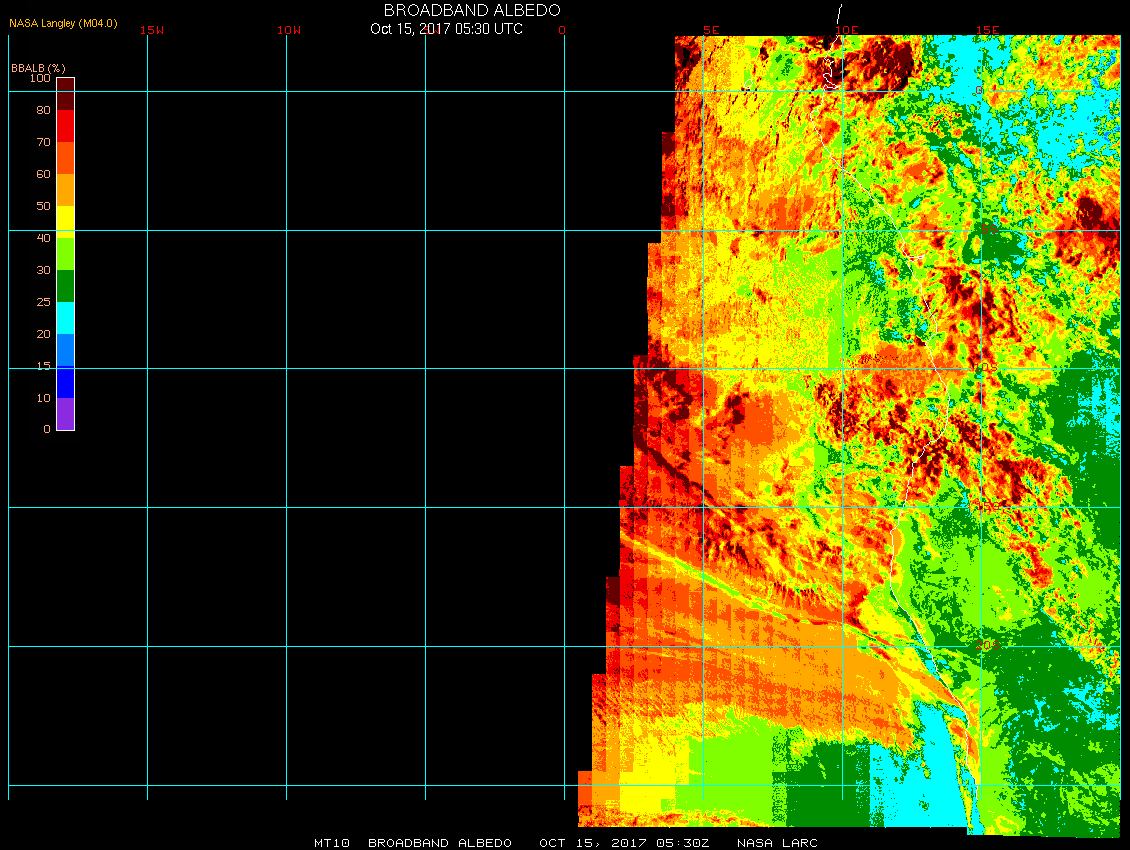Click the BBALB(%) legend heading
This screenshot has height=850, width=1130.
[38, 67]
